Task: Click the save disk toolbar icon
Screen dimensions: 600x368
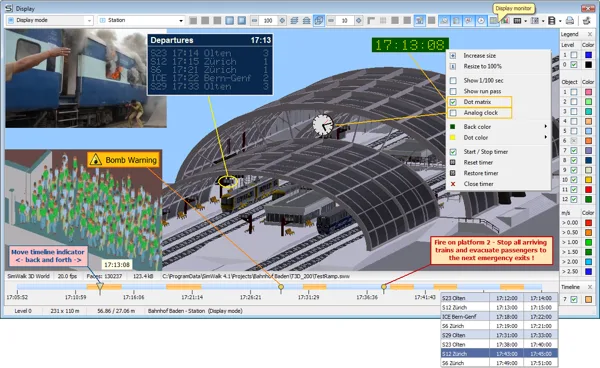Action: 551,21
